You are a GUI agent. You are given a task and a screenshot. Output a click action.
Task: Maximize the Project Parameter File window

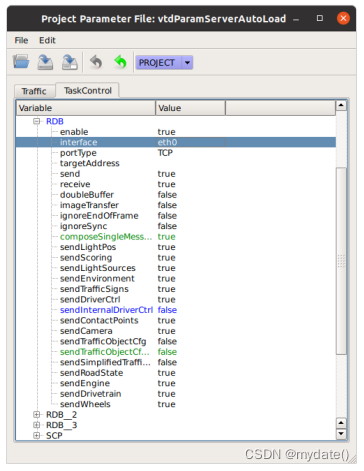[x=320, y=18]
